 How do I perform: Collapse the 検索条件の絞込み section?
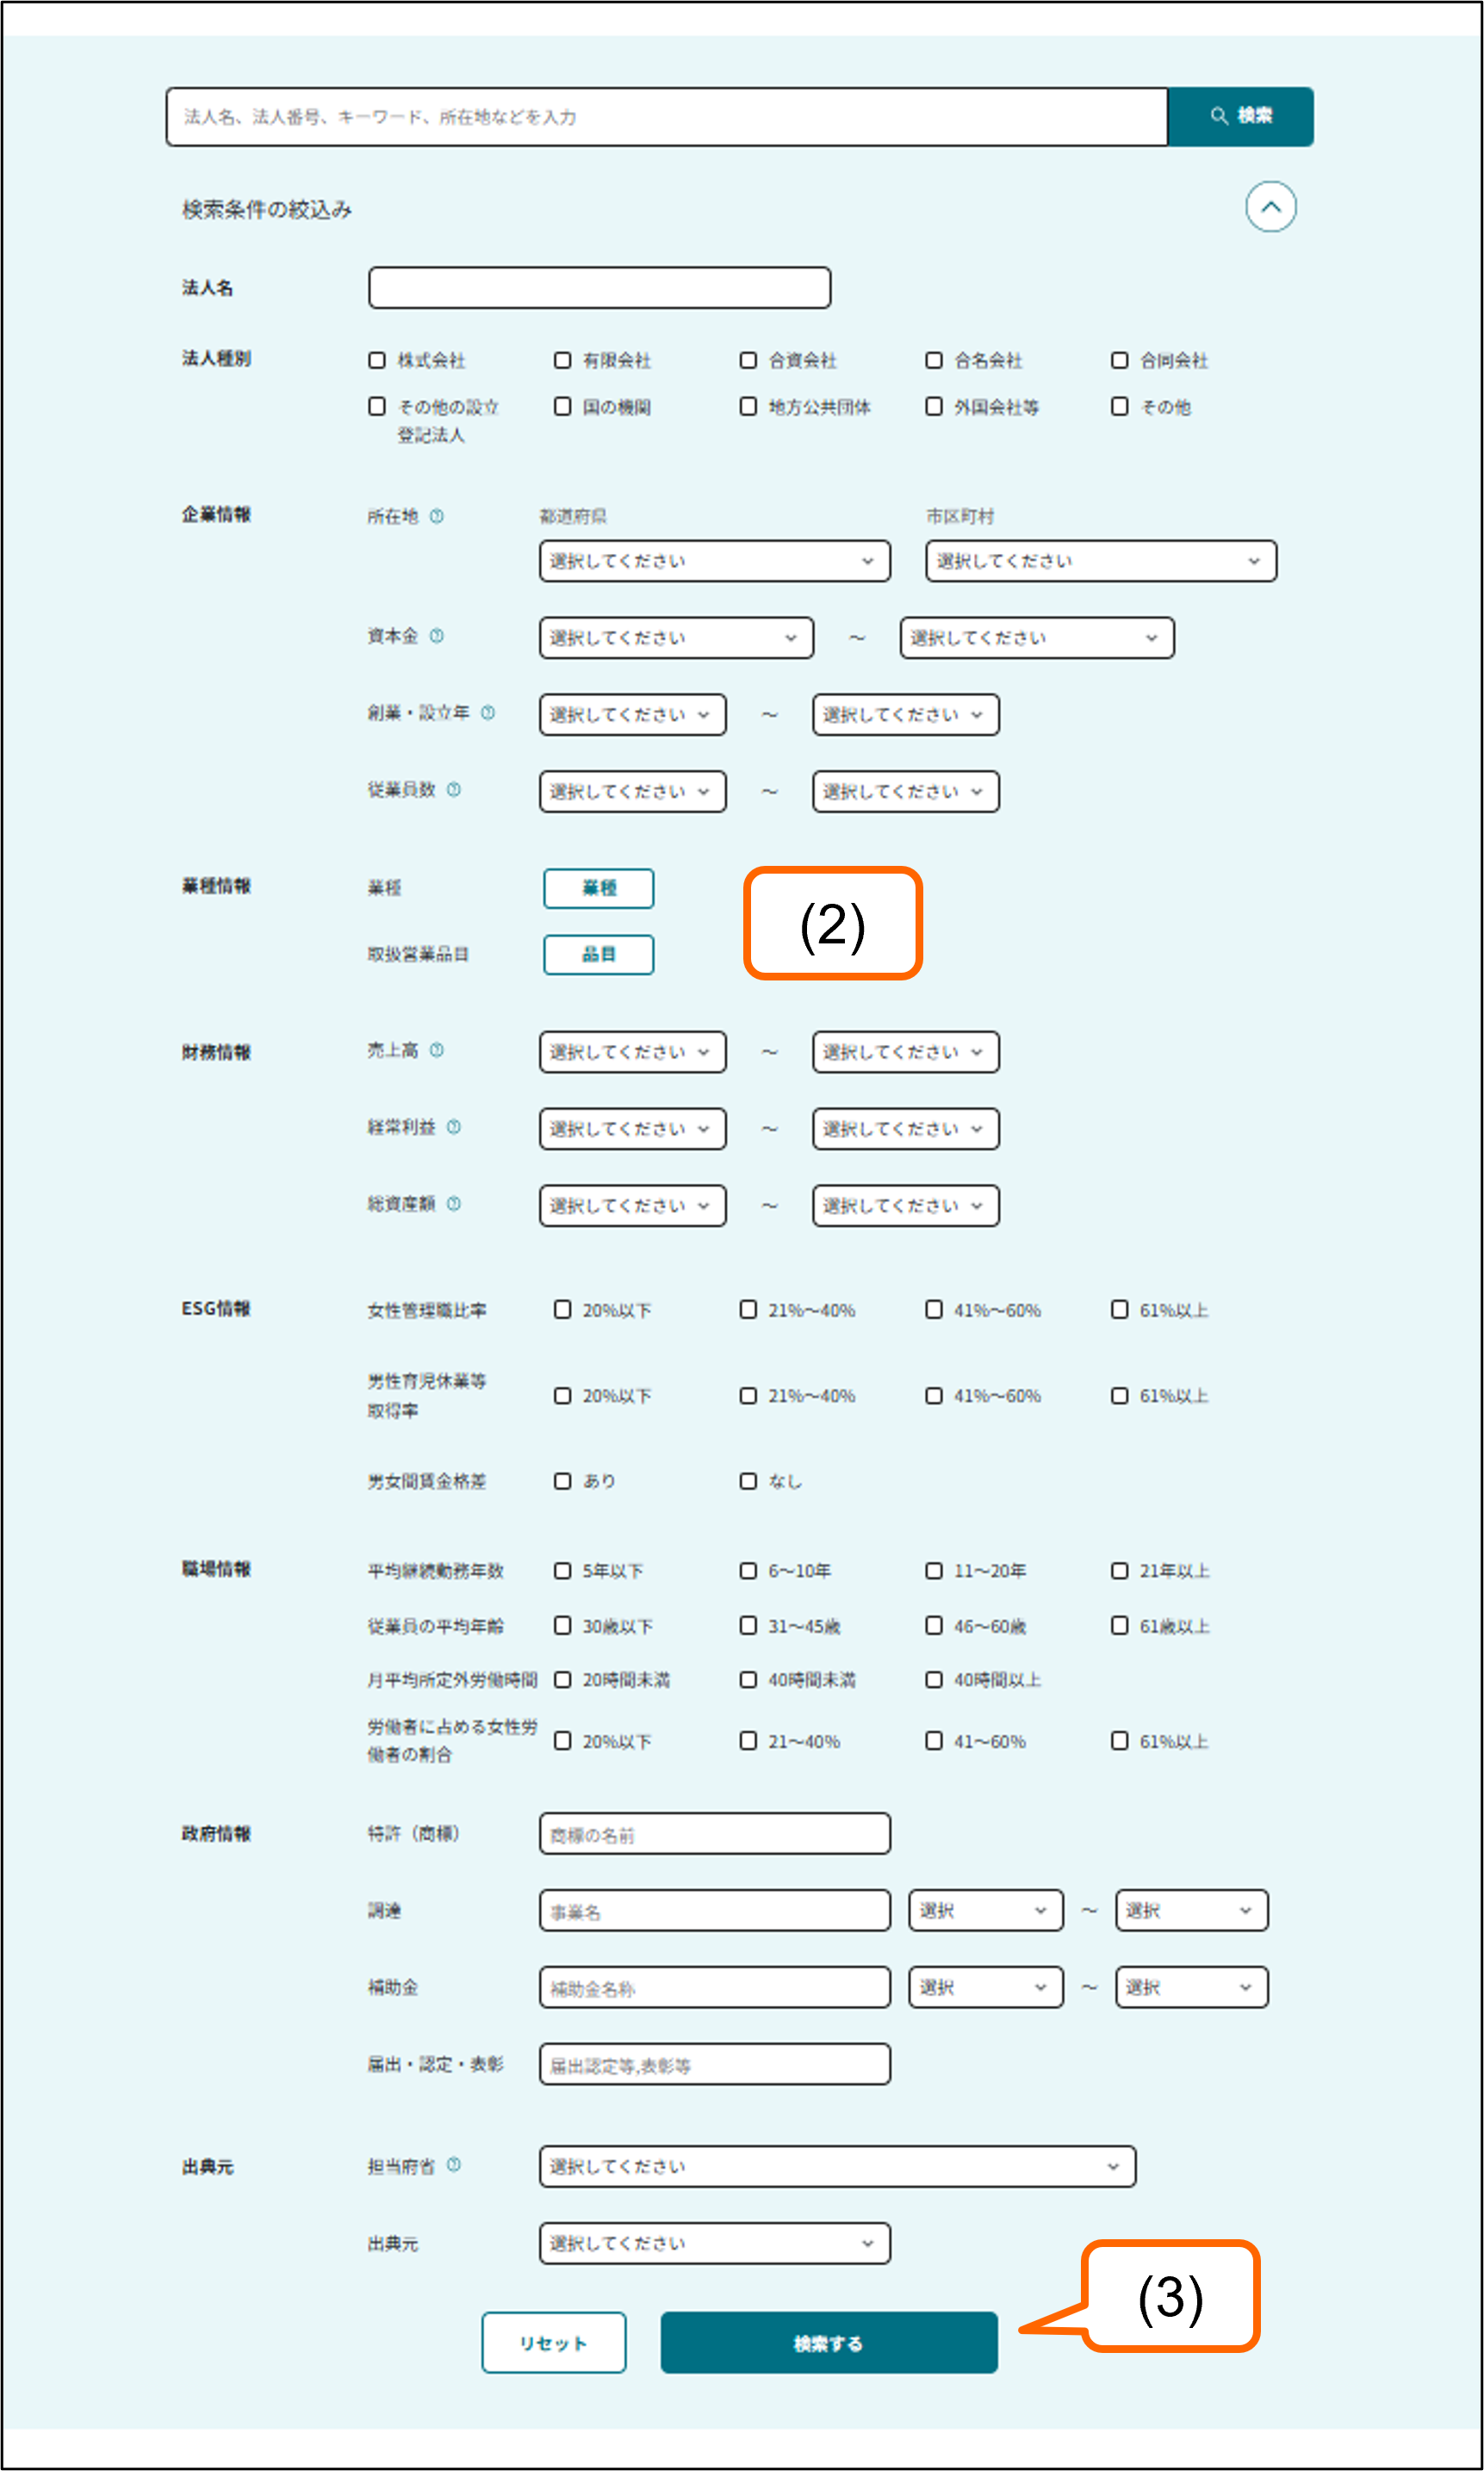[1270, 207]
